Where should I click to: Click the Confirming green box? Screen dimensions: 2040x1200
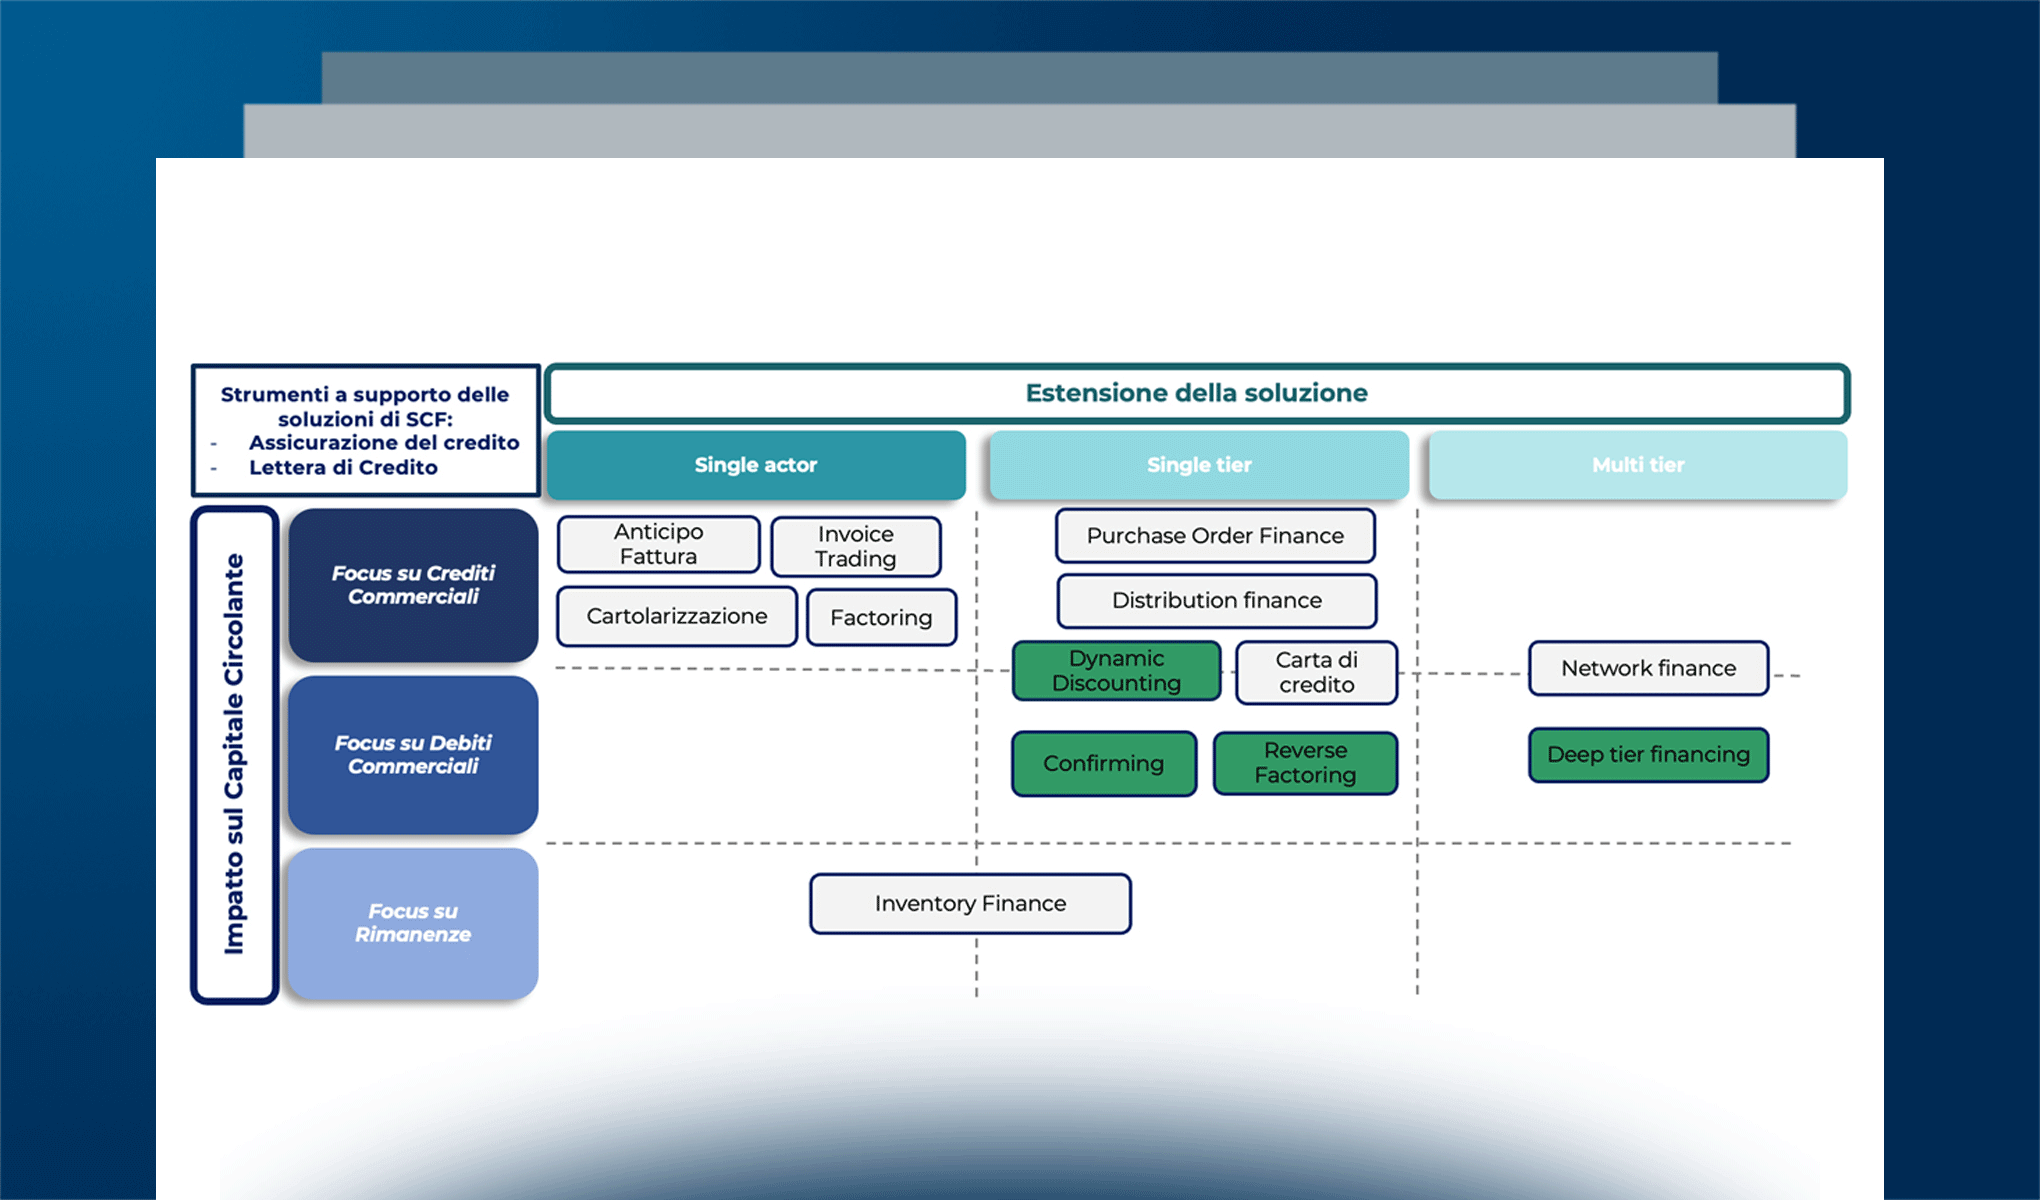pyautogui.click(x=1103, y=763)
